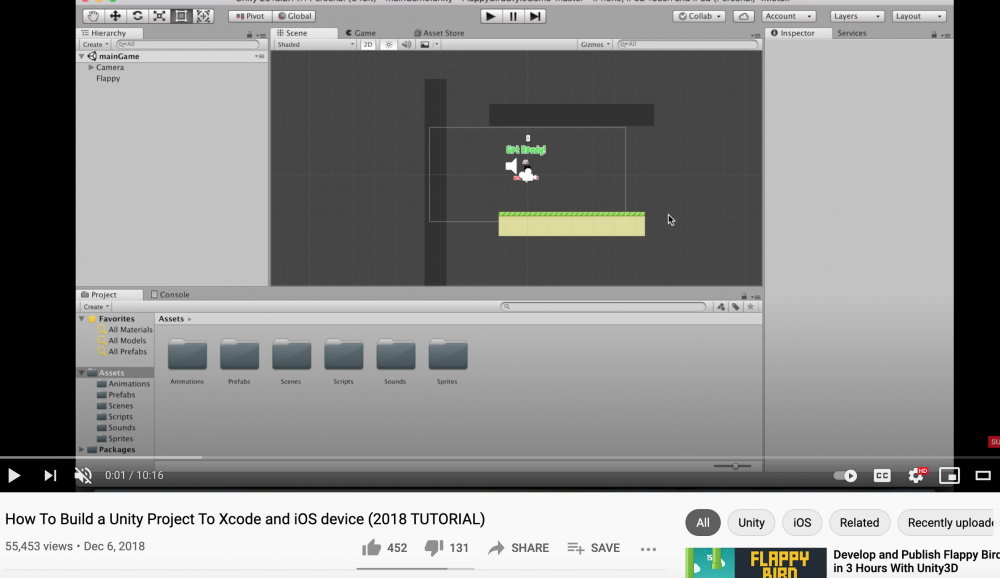Viewport: 1000px width, 578px height.
Task: Toggle Pivot handle position
Action: click(250, 16)
